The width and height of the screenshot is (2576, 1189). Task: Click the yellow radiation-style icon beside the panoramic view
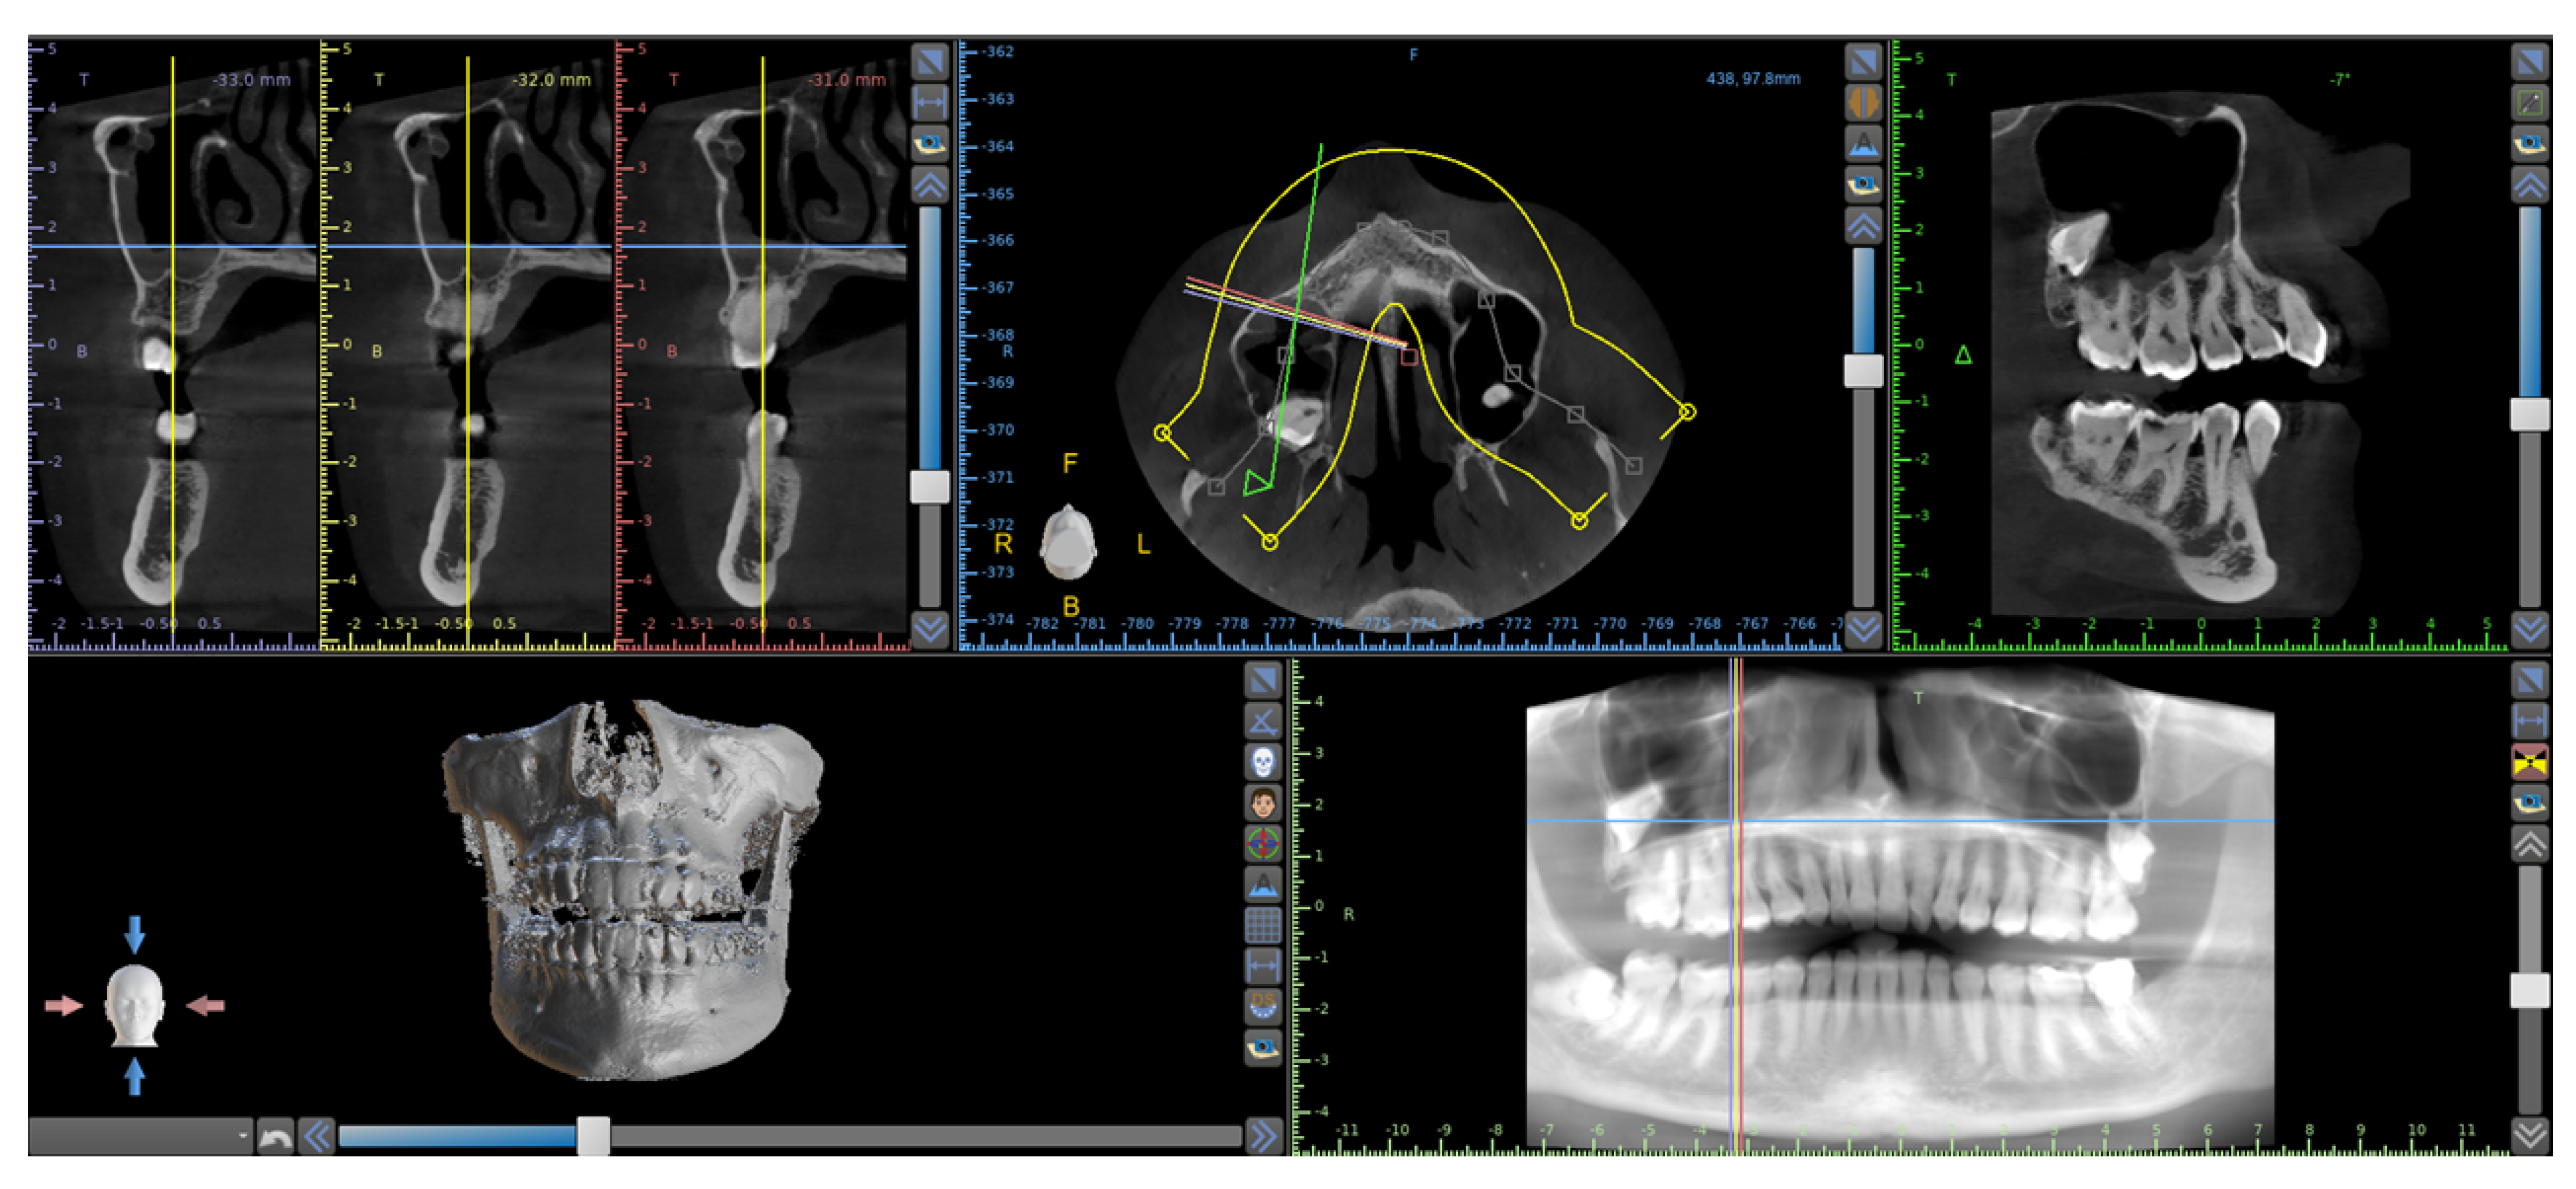click(2529, 762)
